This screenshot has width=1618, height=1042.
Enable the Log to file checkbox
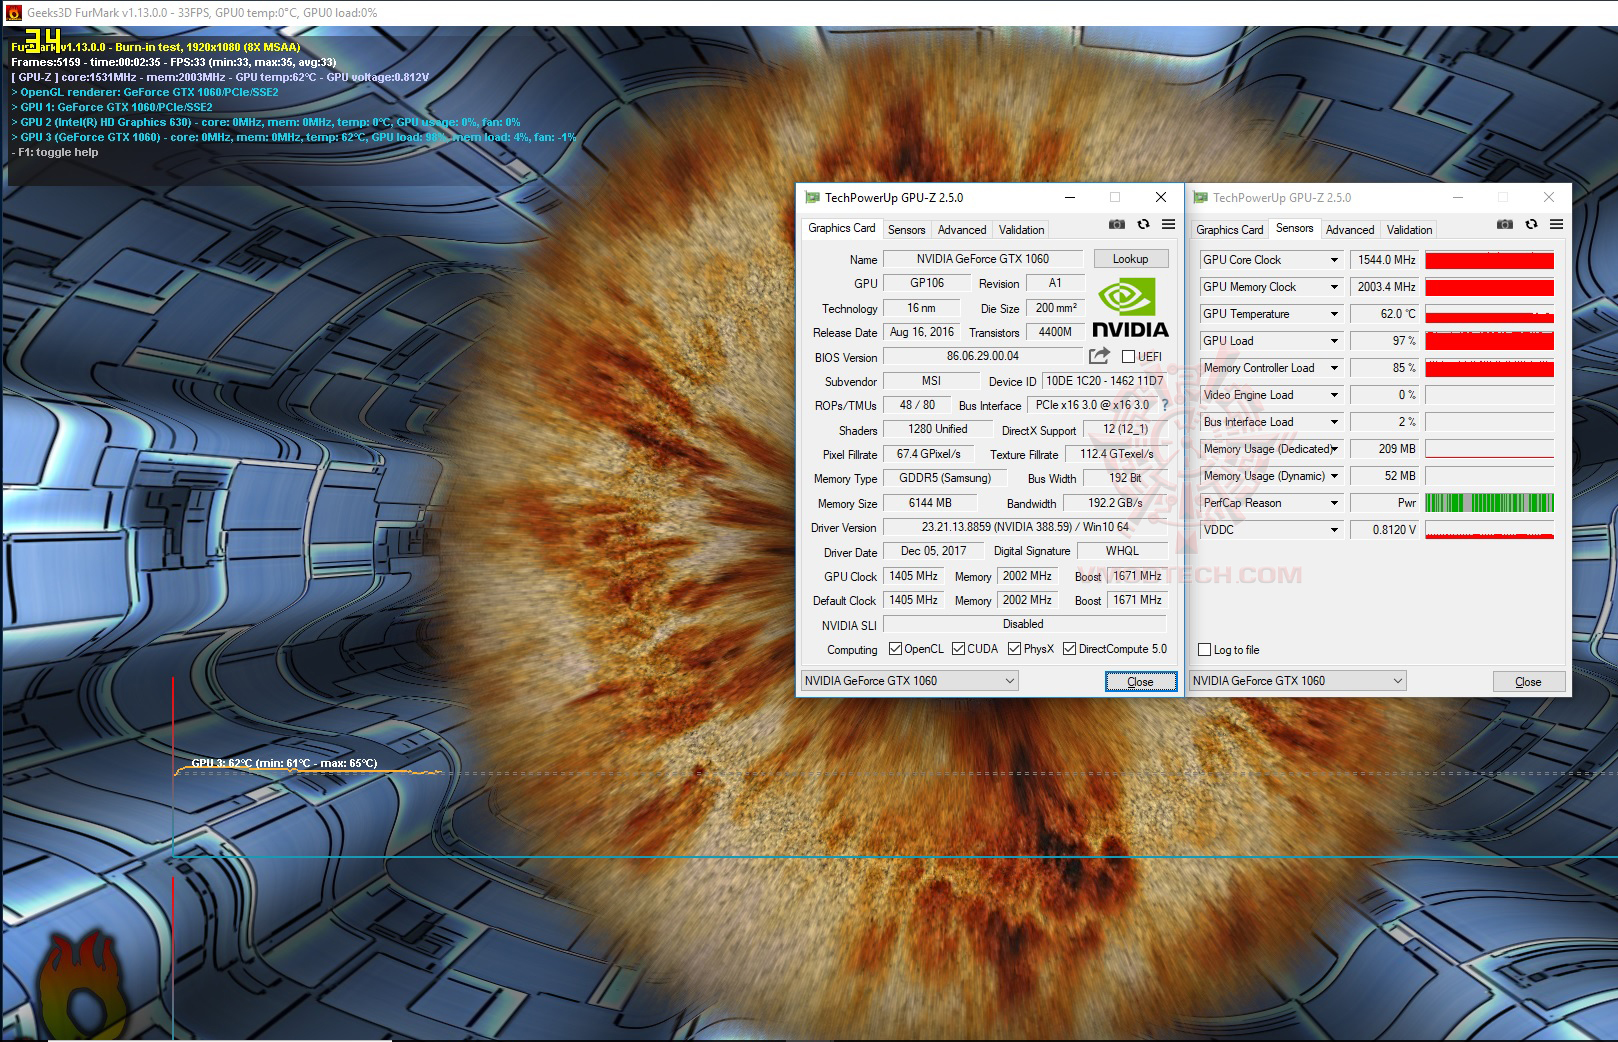click(1205, 650)
